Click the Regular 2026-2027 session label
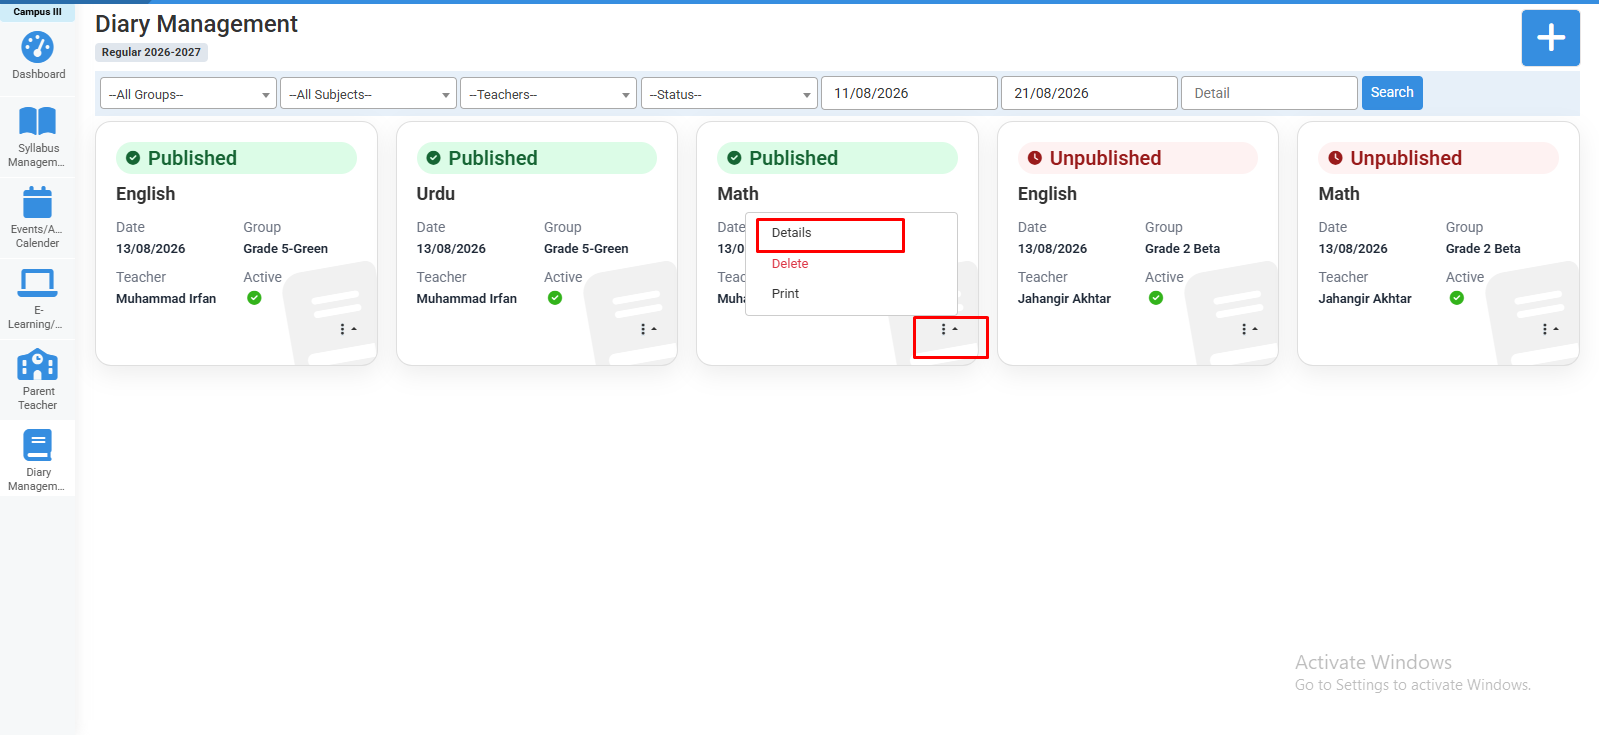1599x735 pixels. click(151, 52)
